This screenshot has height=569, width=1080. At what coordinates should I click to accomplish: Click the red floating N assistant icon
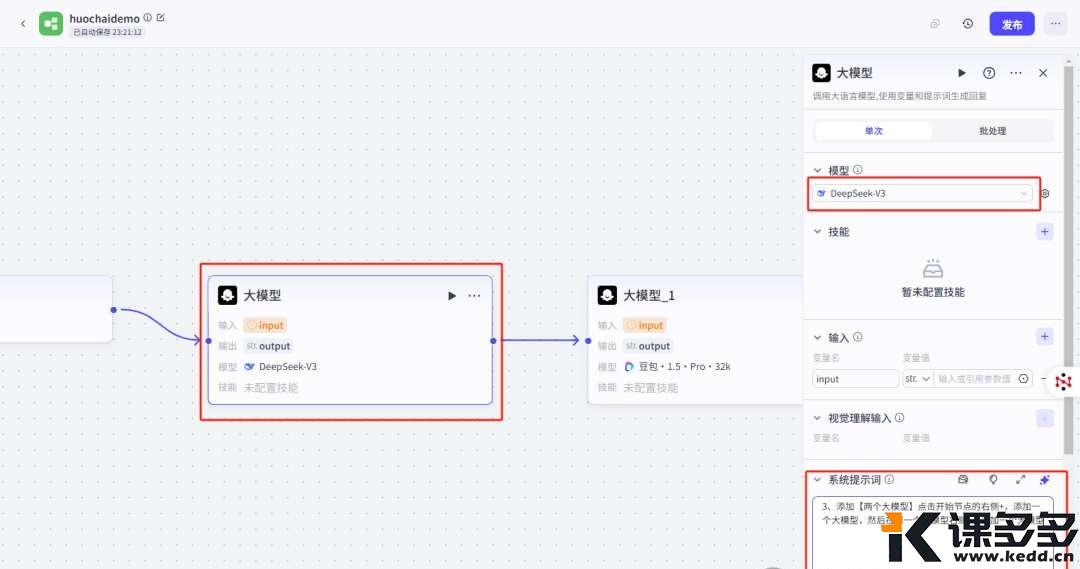tap(1063, 381)
